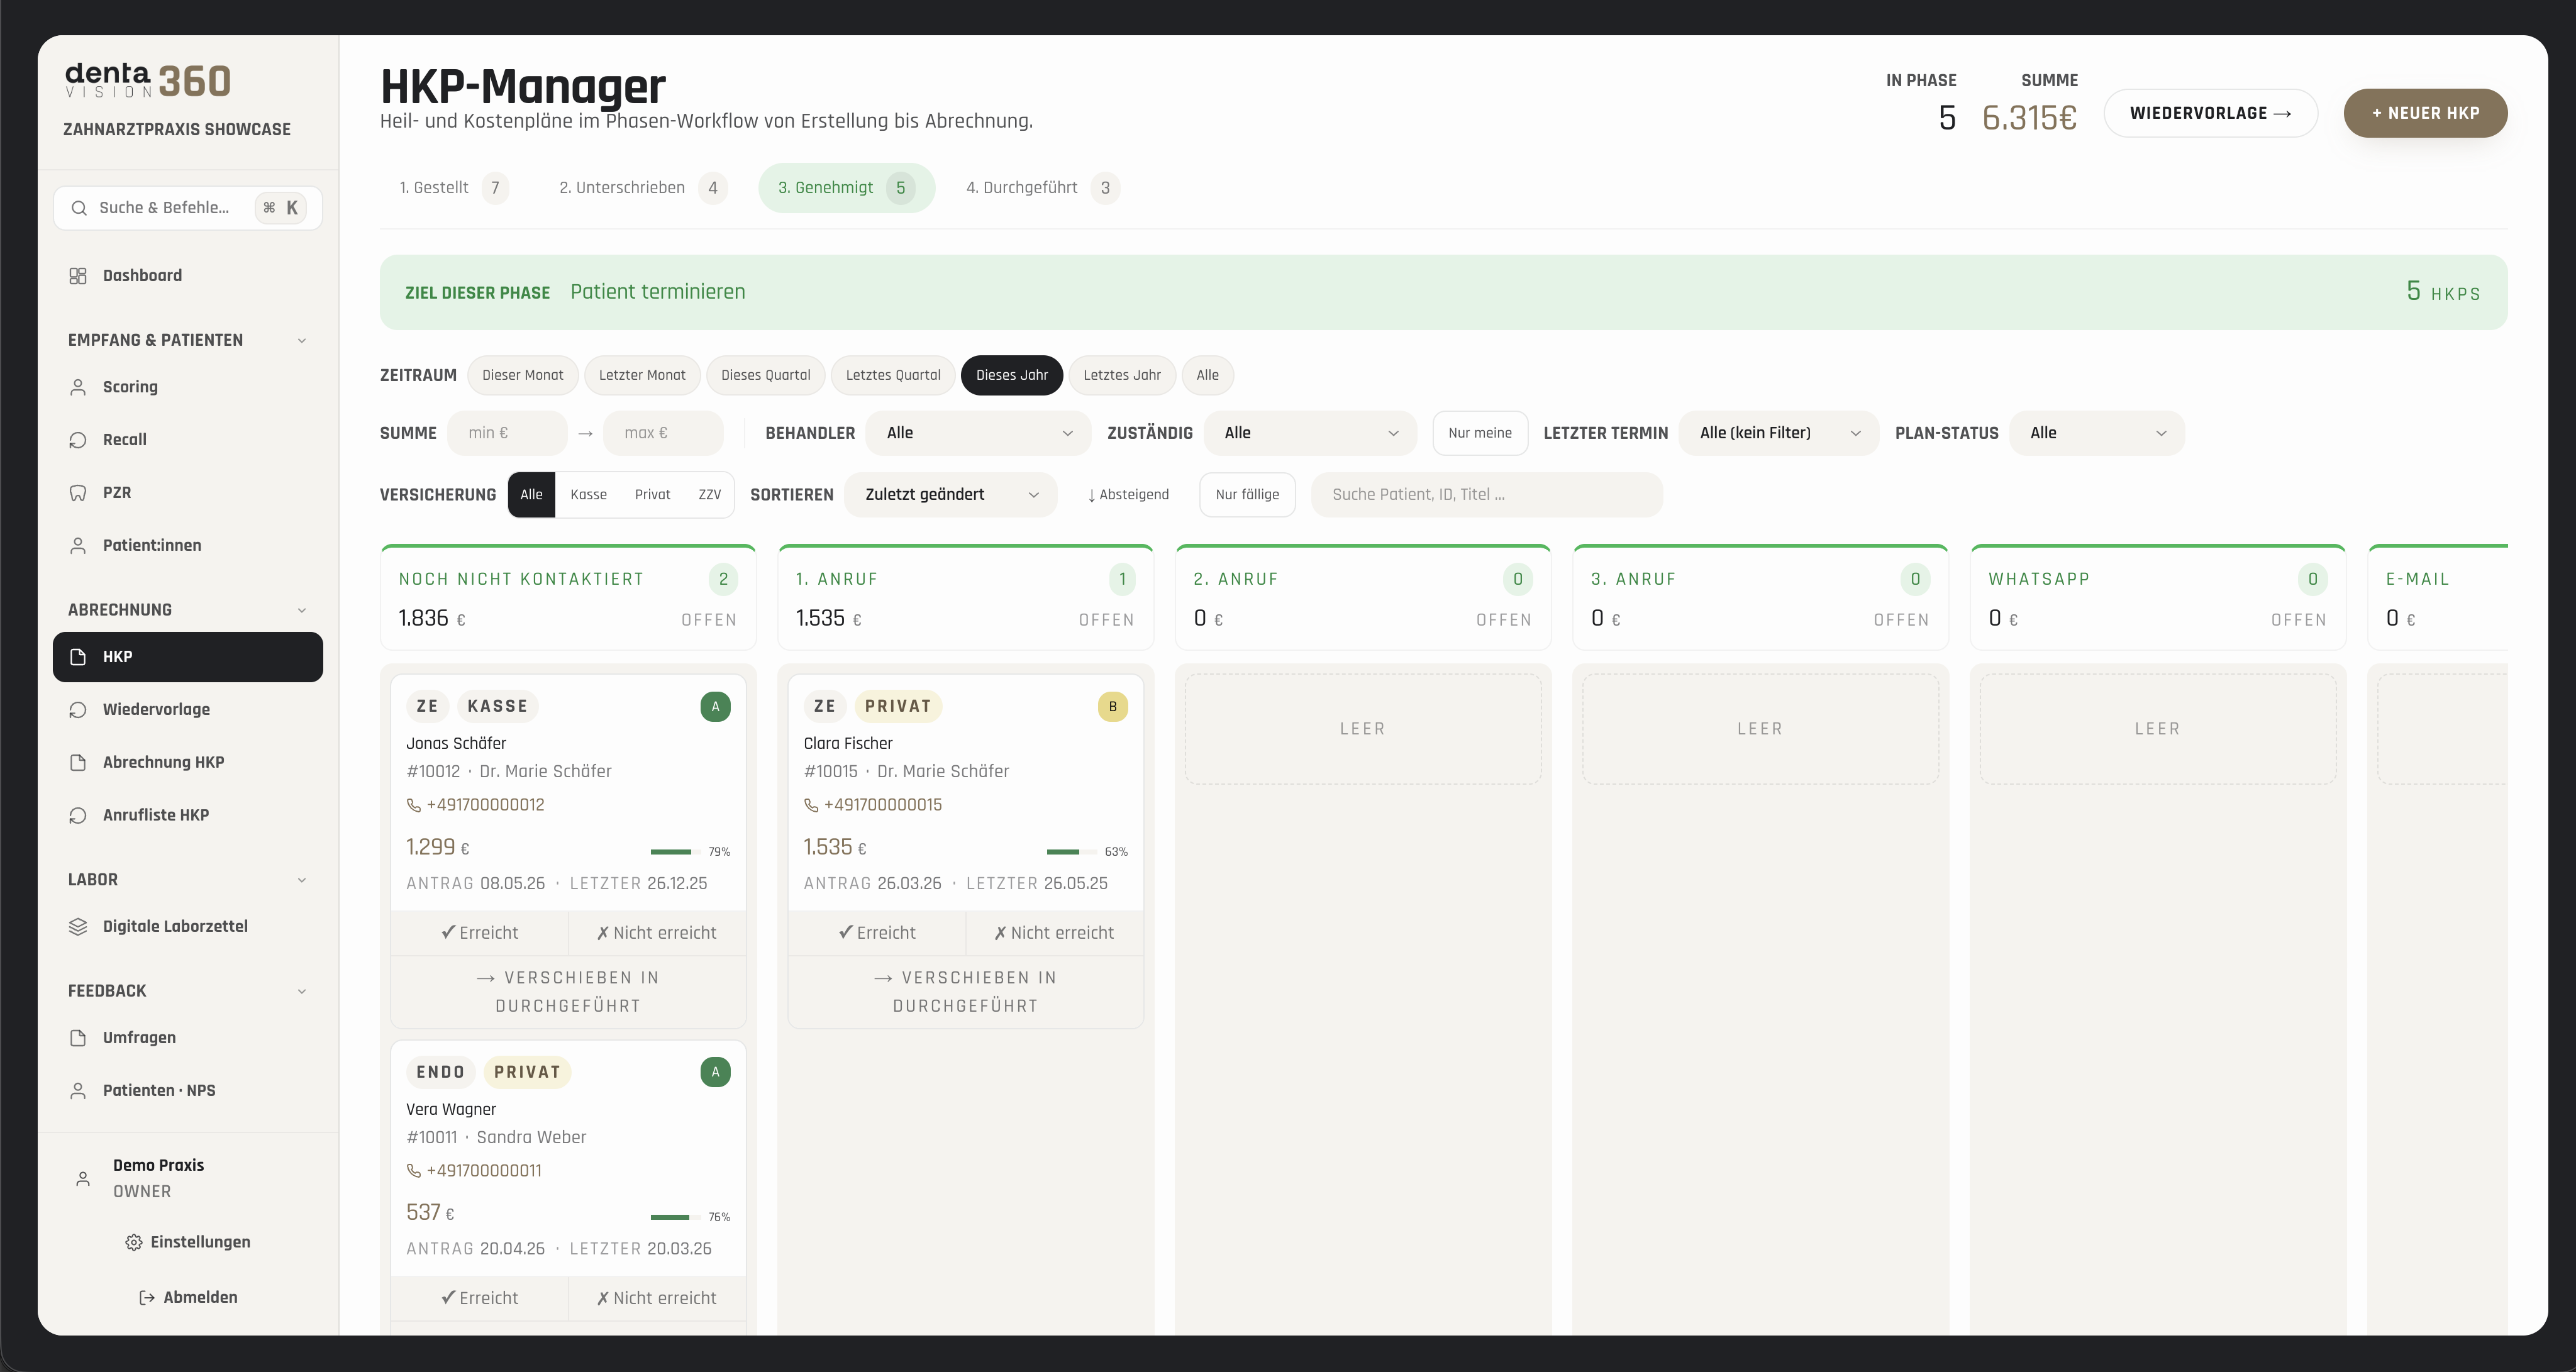Click the Recall speech-bubble icon

click(x=78, y=440)
